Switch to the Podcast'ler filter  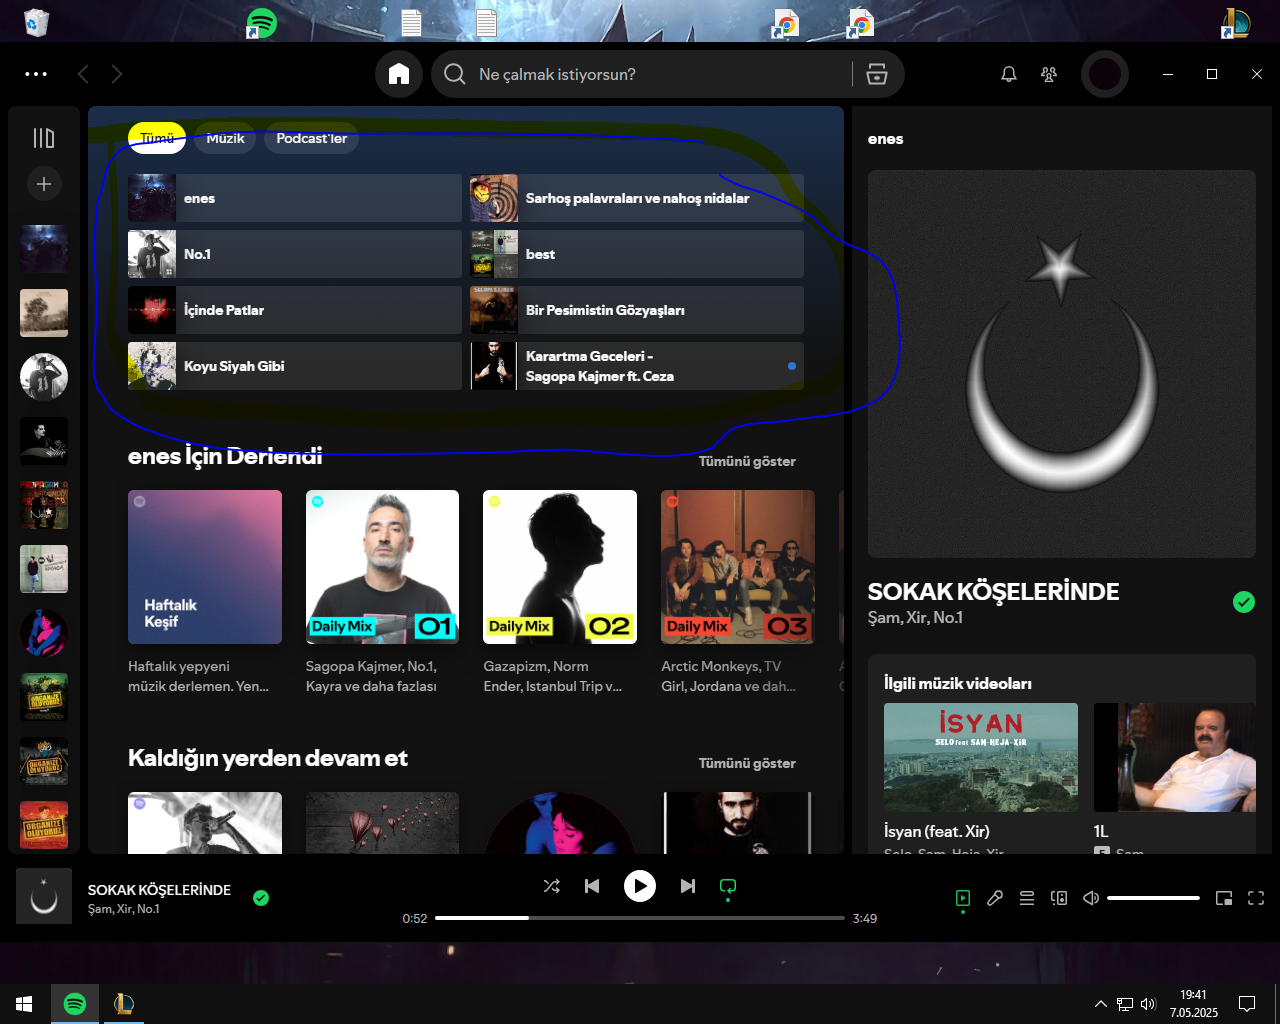click(312, 138)
